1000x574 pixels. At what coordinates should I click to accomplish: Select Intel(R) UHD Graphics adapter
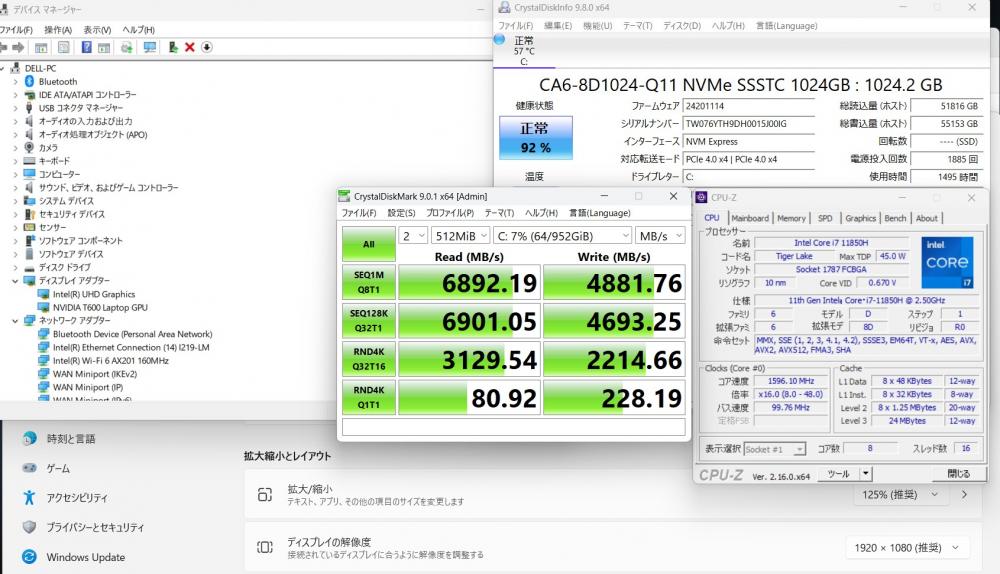point(94,294)
